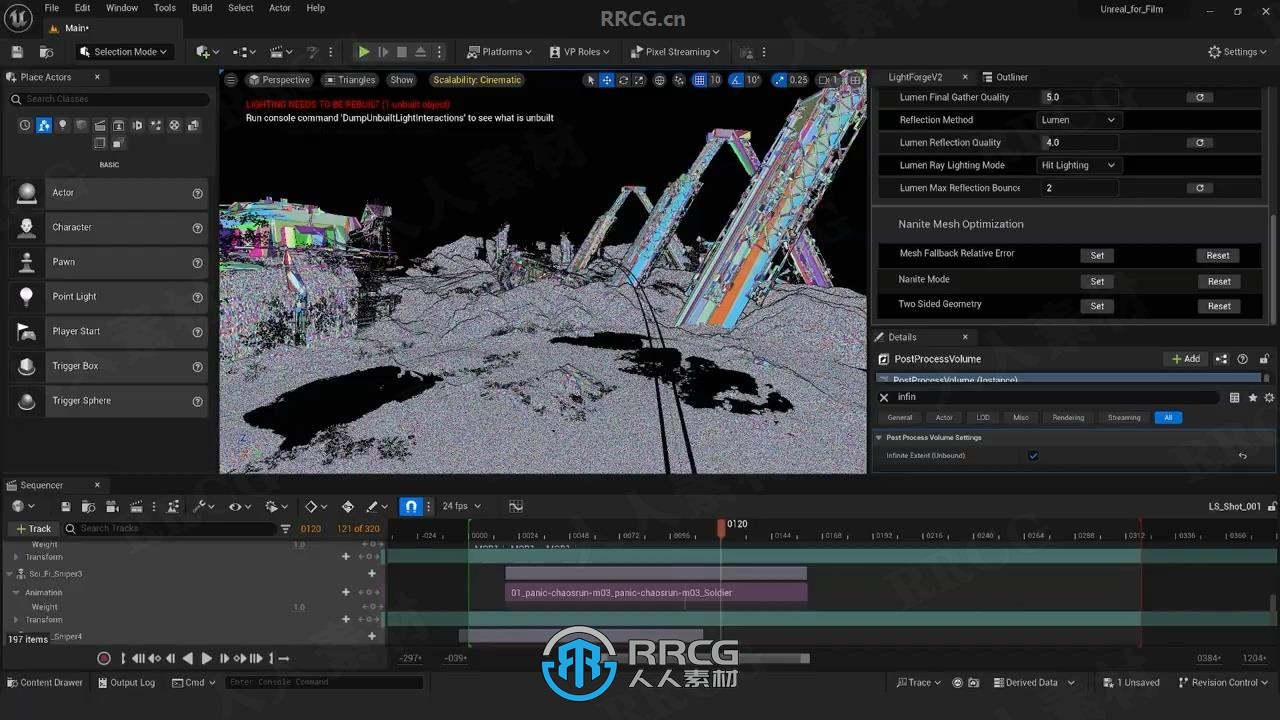
Task: Collapse the Animation track under Sci_Fi_Sniper3
Action: click(x=17, y=593)
